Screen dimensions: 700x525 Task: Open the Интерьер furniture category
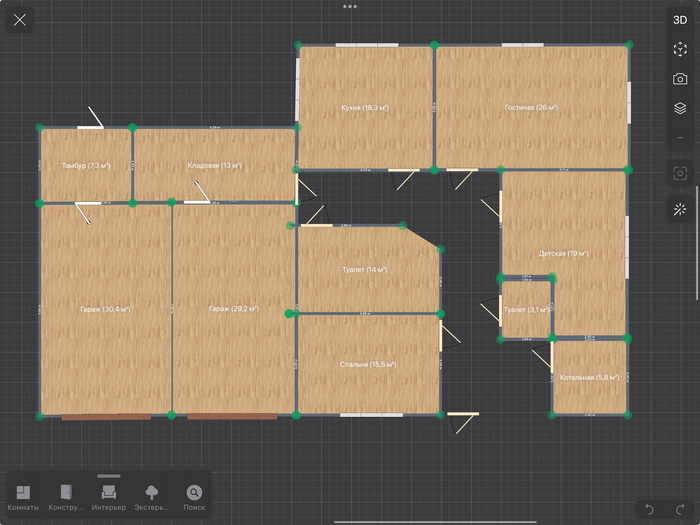point(109,497)
